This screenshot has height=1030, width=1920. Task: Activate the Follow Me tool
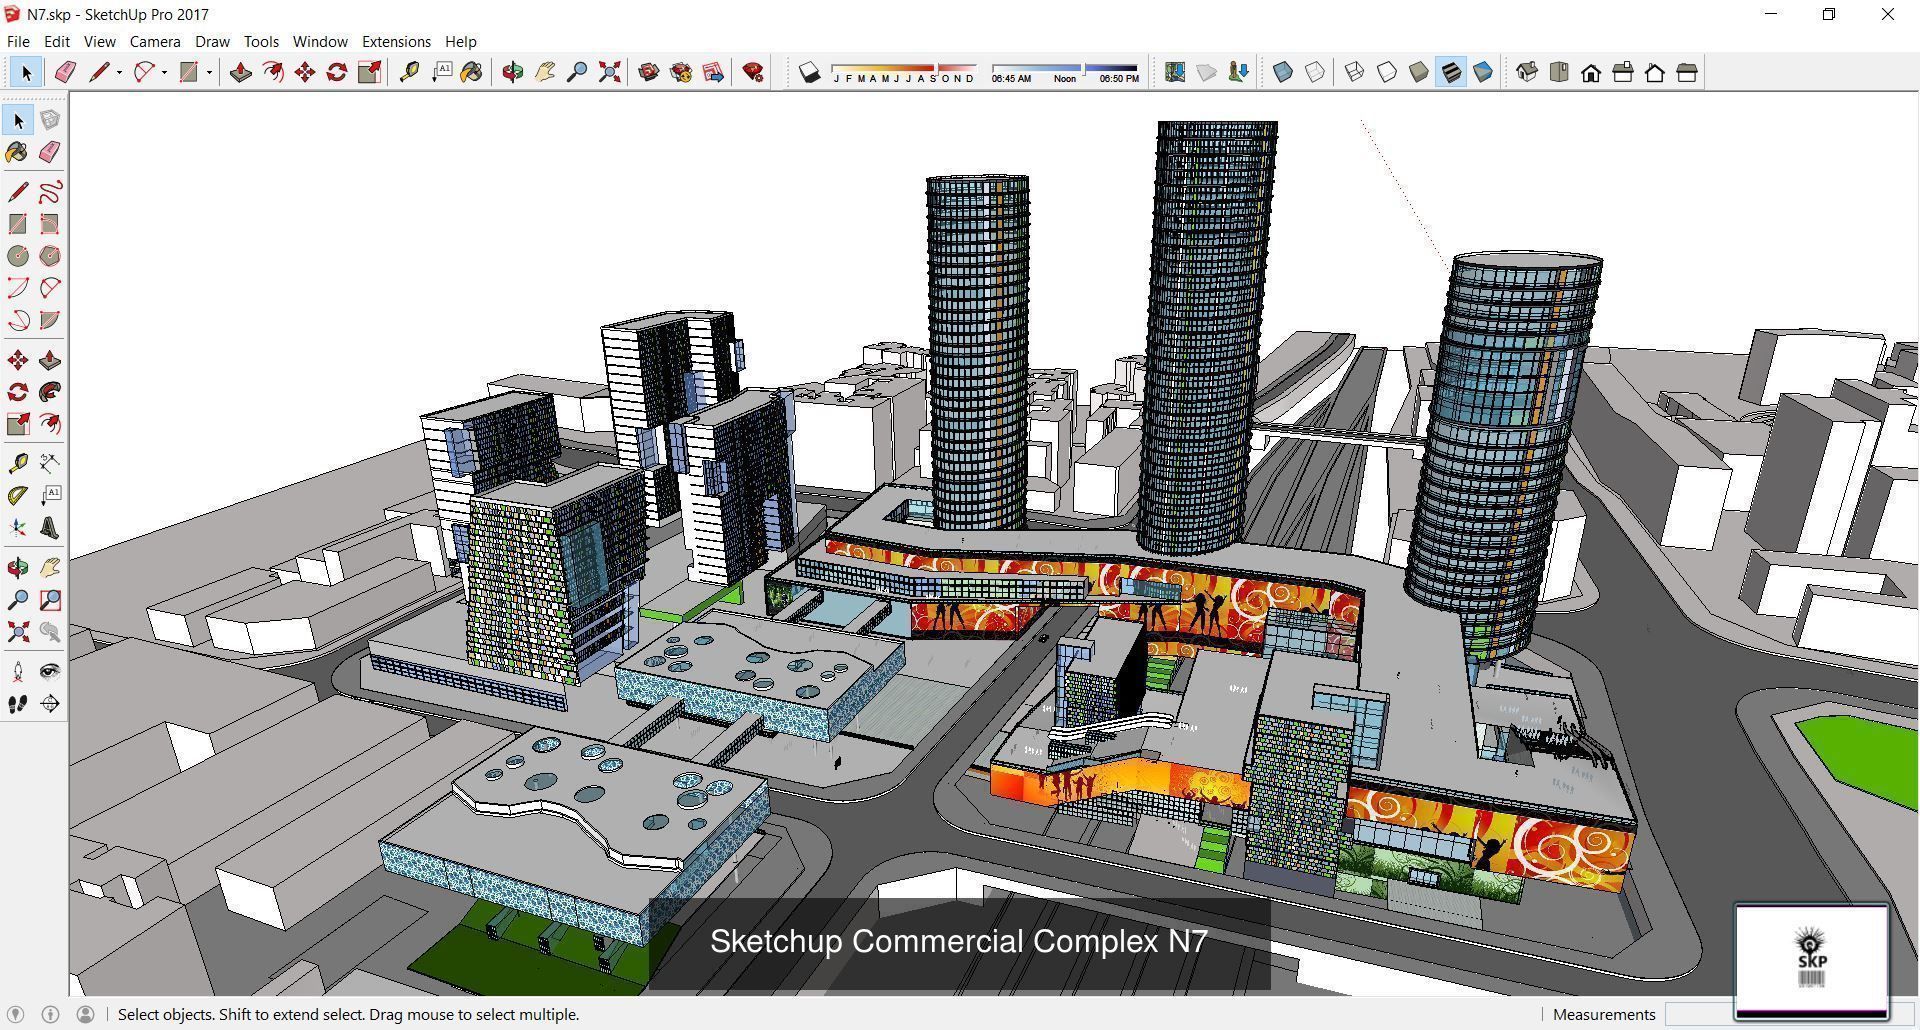point(50,392)
